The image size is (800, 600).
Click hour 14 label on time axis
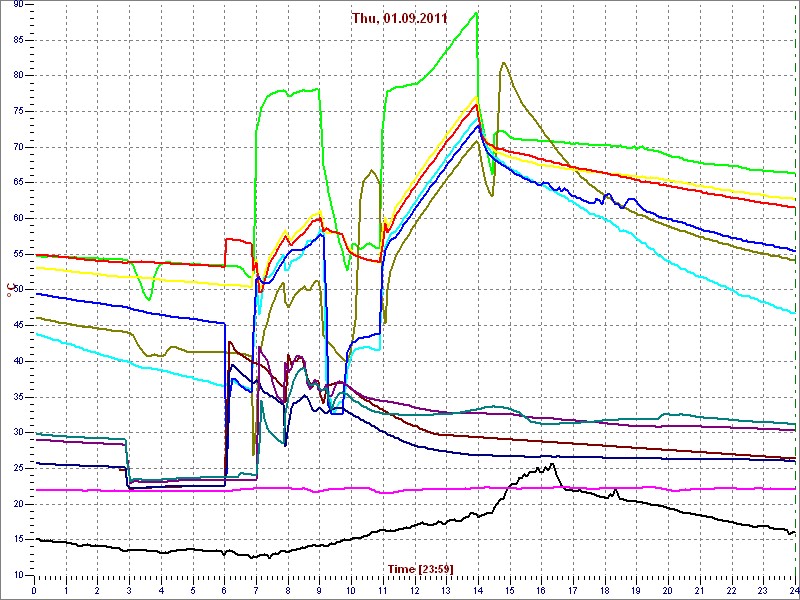(477, 589)
